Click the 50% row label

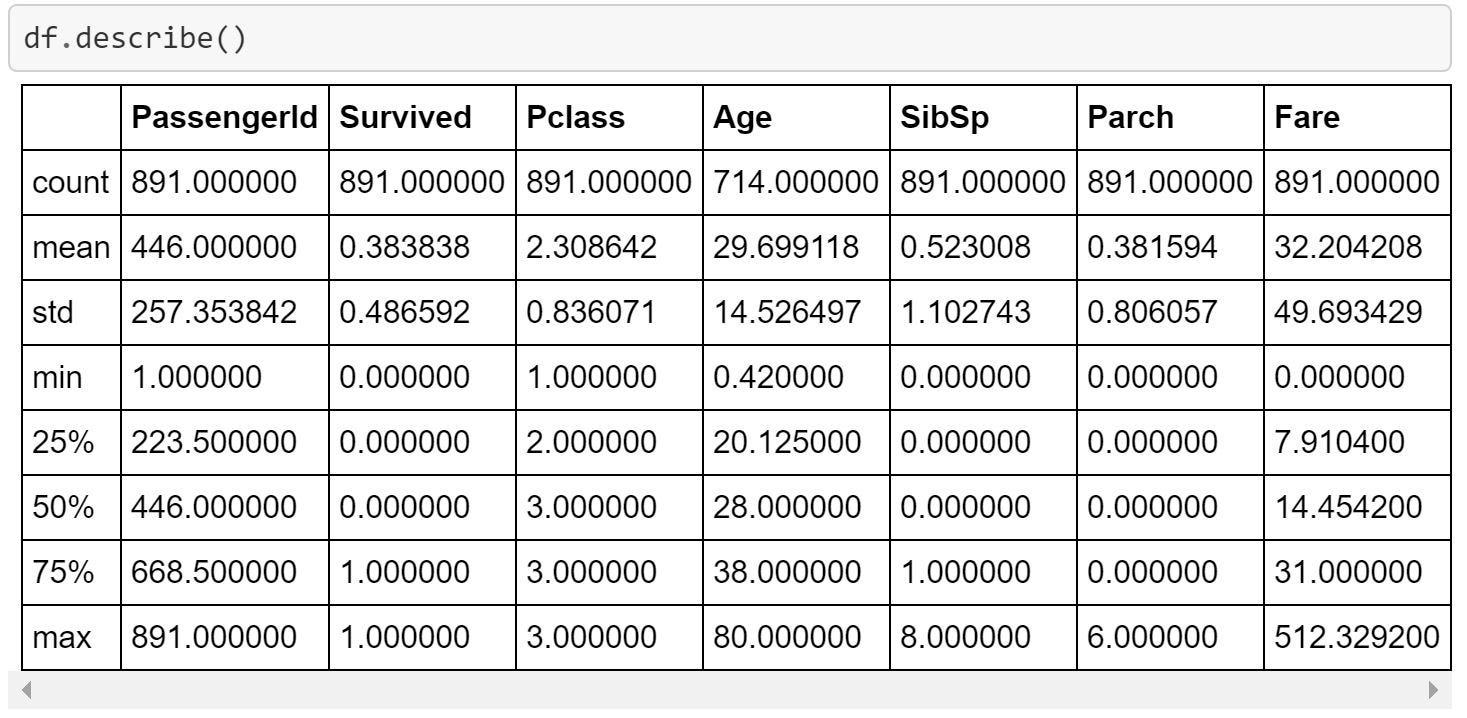coord(63,507)
